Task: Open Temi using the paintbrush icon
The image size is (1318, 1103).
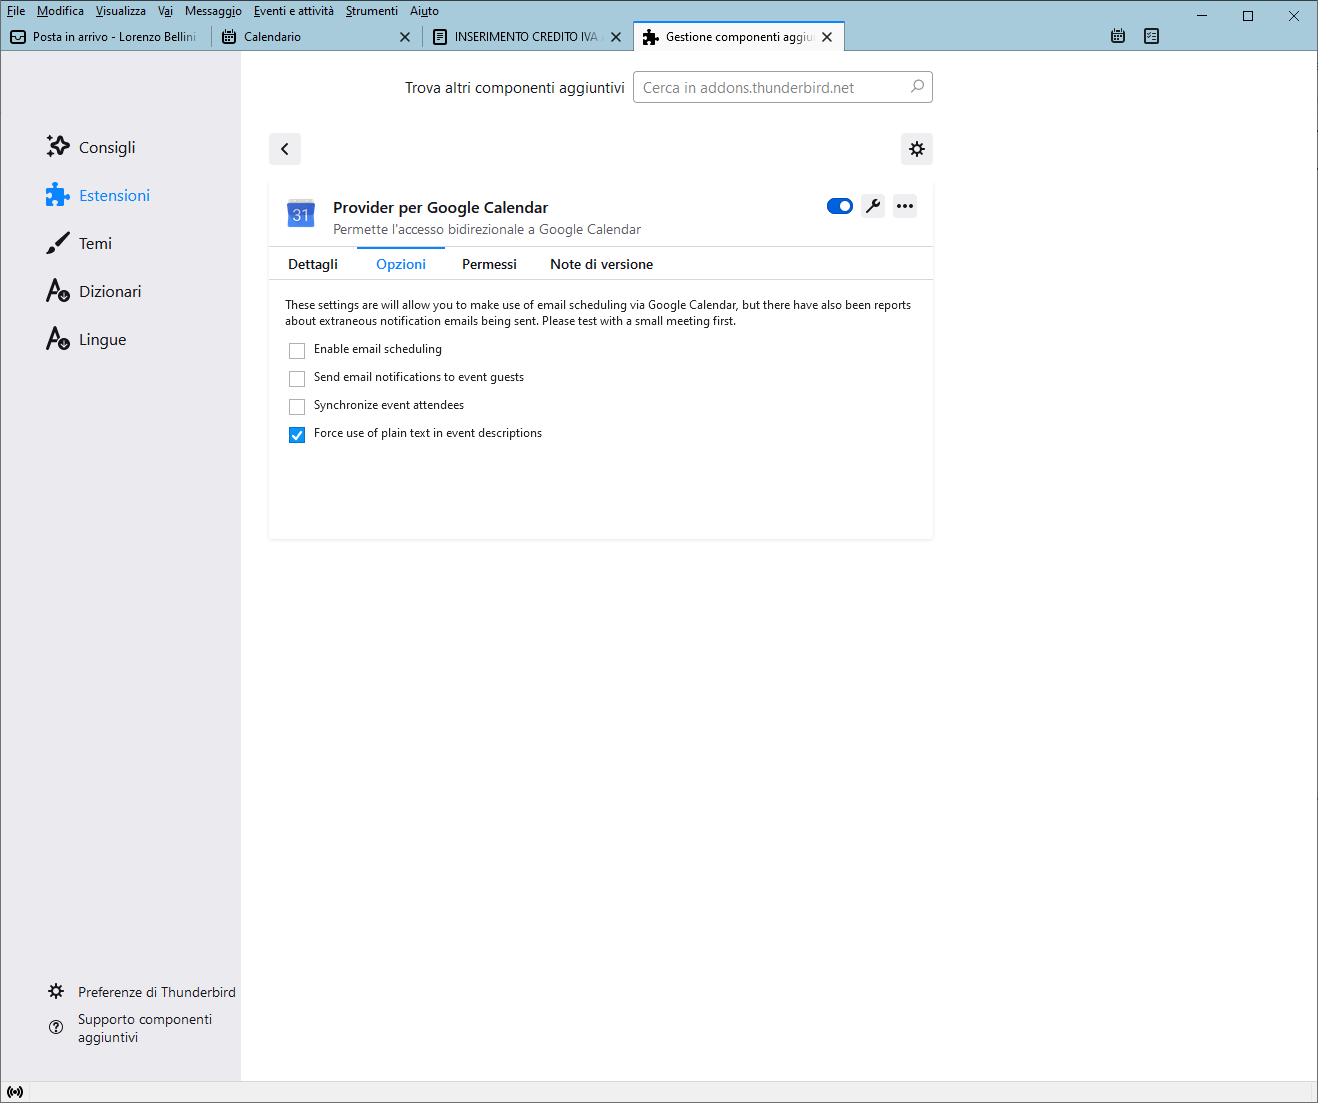Action: click(57, 242)
